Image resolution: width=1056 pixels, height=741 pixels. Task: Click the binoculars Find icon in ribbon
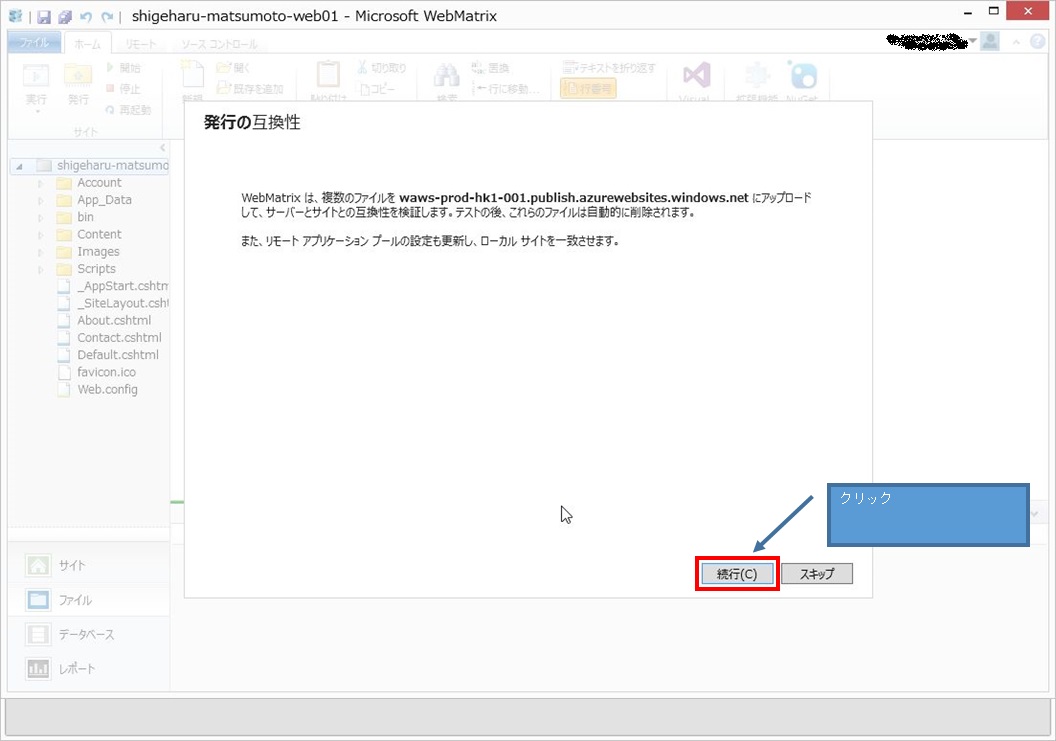point(447,77)
